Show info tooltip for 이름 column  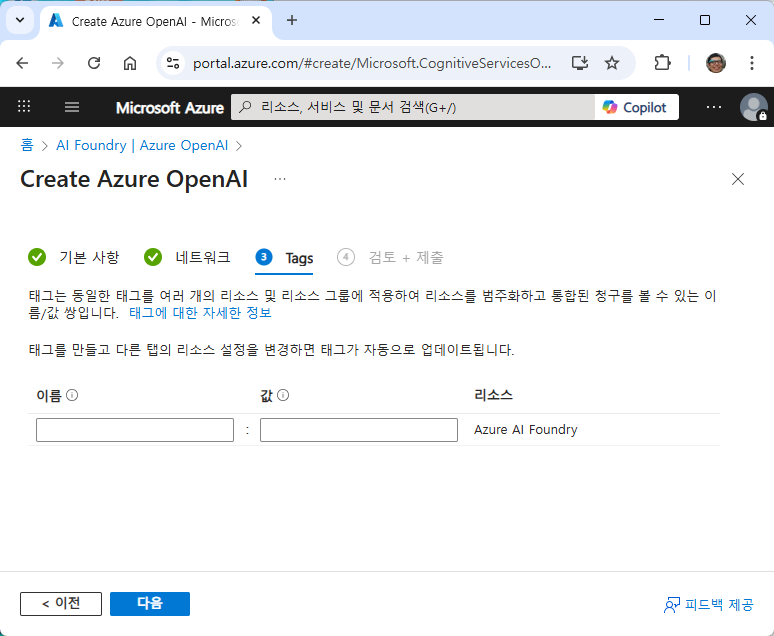point(72,395)
